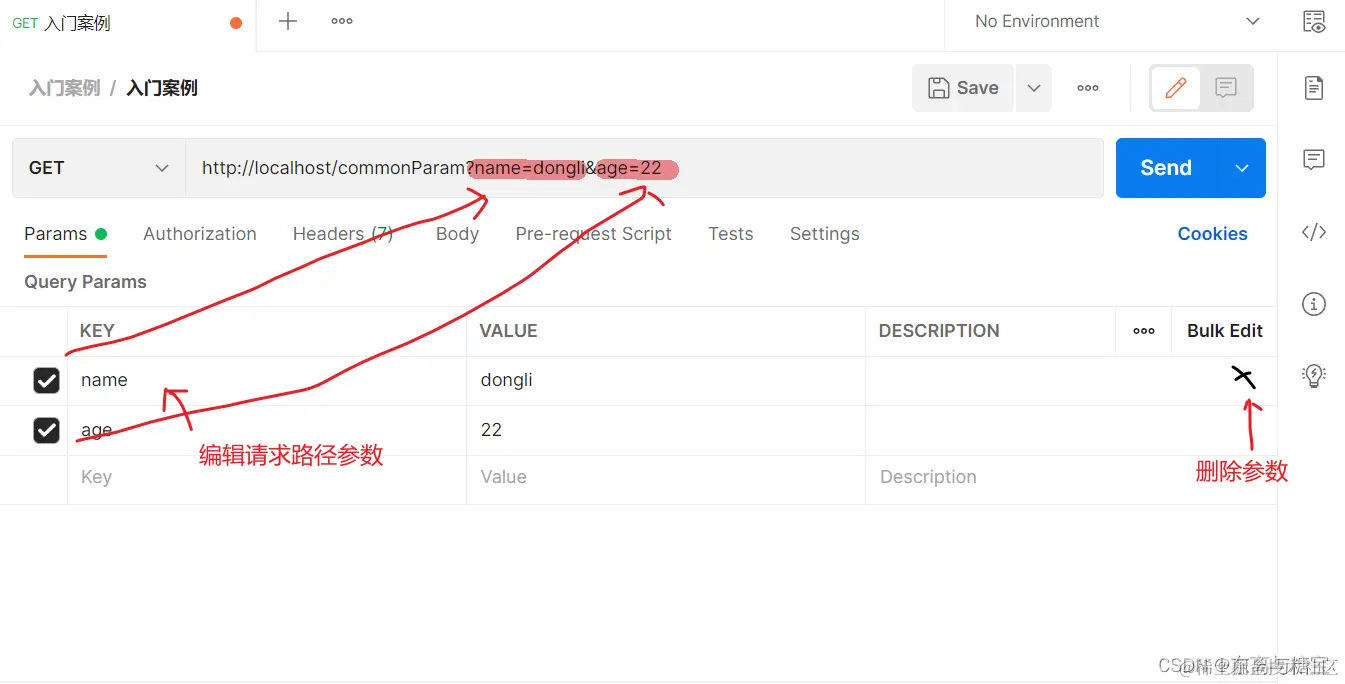Expand the Save options arrow

pyautogui.click(x=1033, y=88)
